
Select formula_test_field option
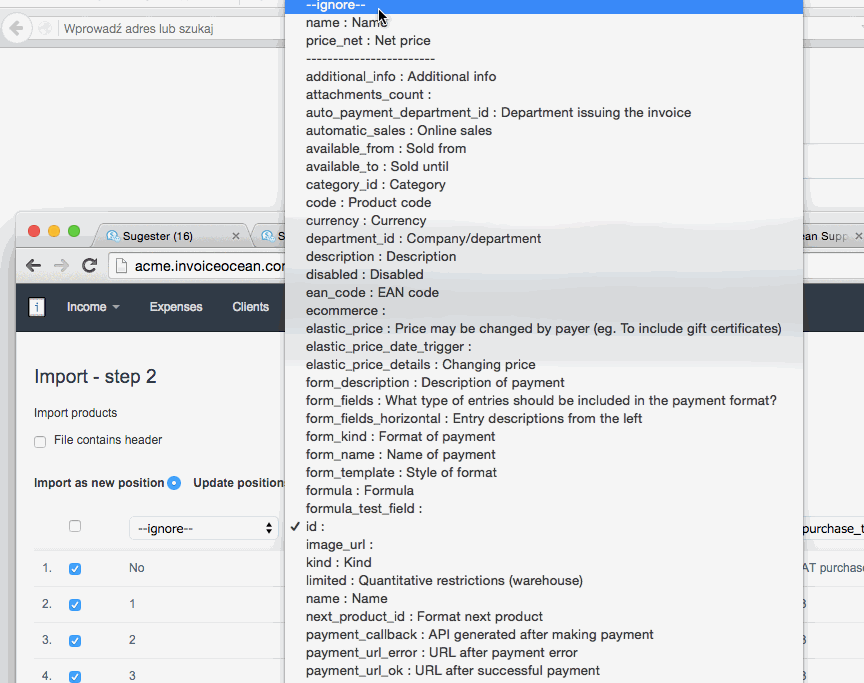click(544, 508)
